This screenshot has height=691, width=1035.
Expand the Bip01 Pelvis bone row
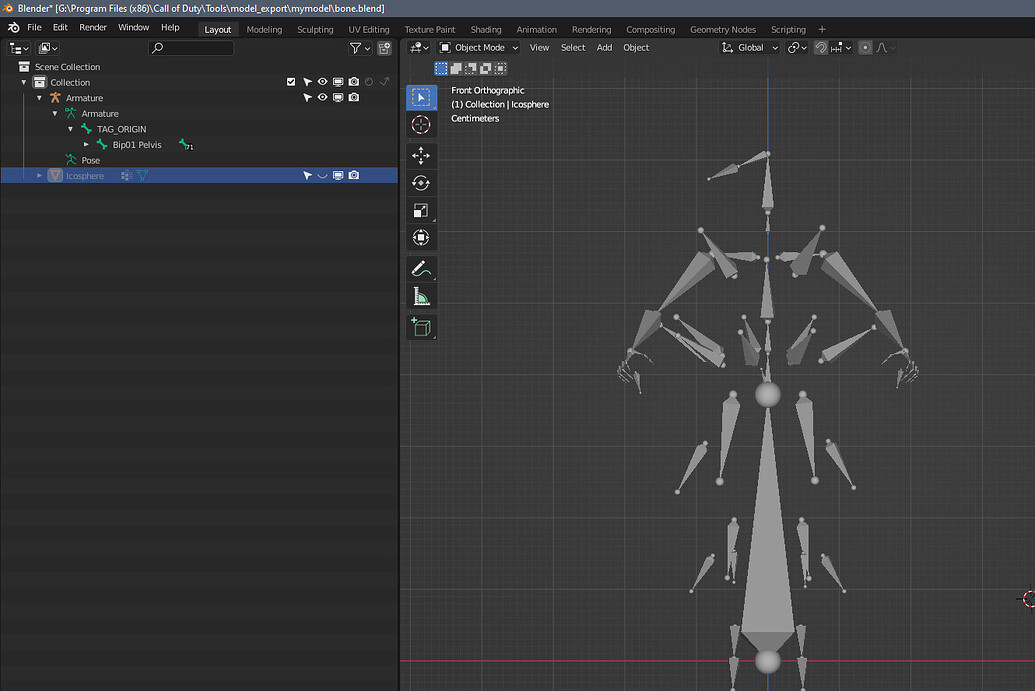86,145
